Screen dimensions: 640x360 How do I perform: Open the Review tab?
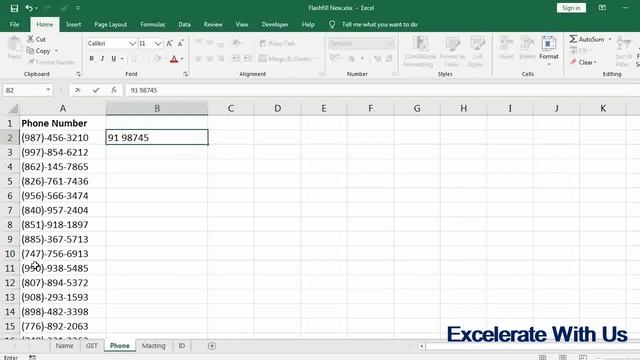point(213,24)
